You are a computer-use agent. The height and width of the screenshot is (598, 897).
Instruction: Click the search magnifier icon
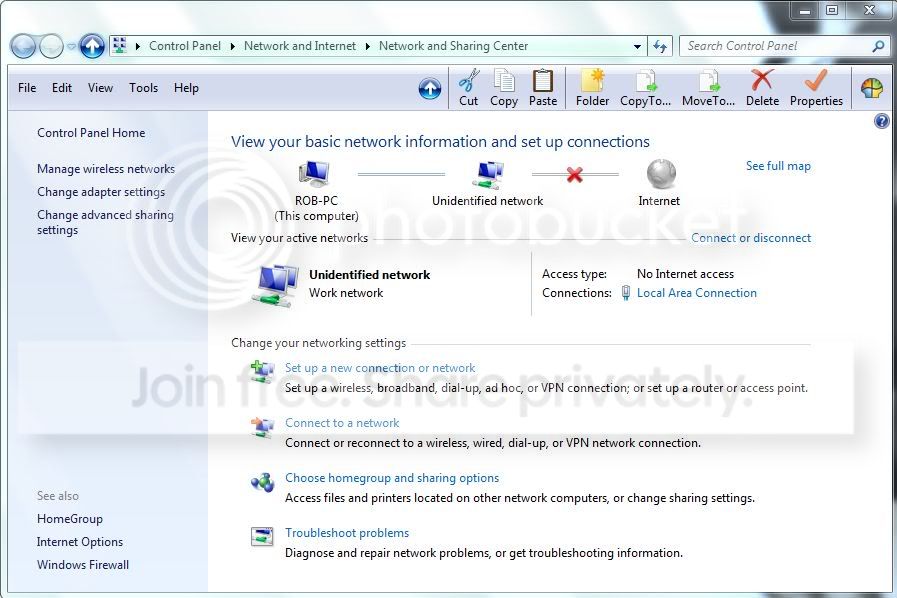[x=878, y=46]
